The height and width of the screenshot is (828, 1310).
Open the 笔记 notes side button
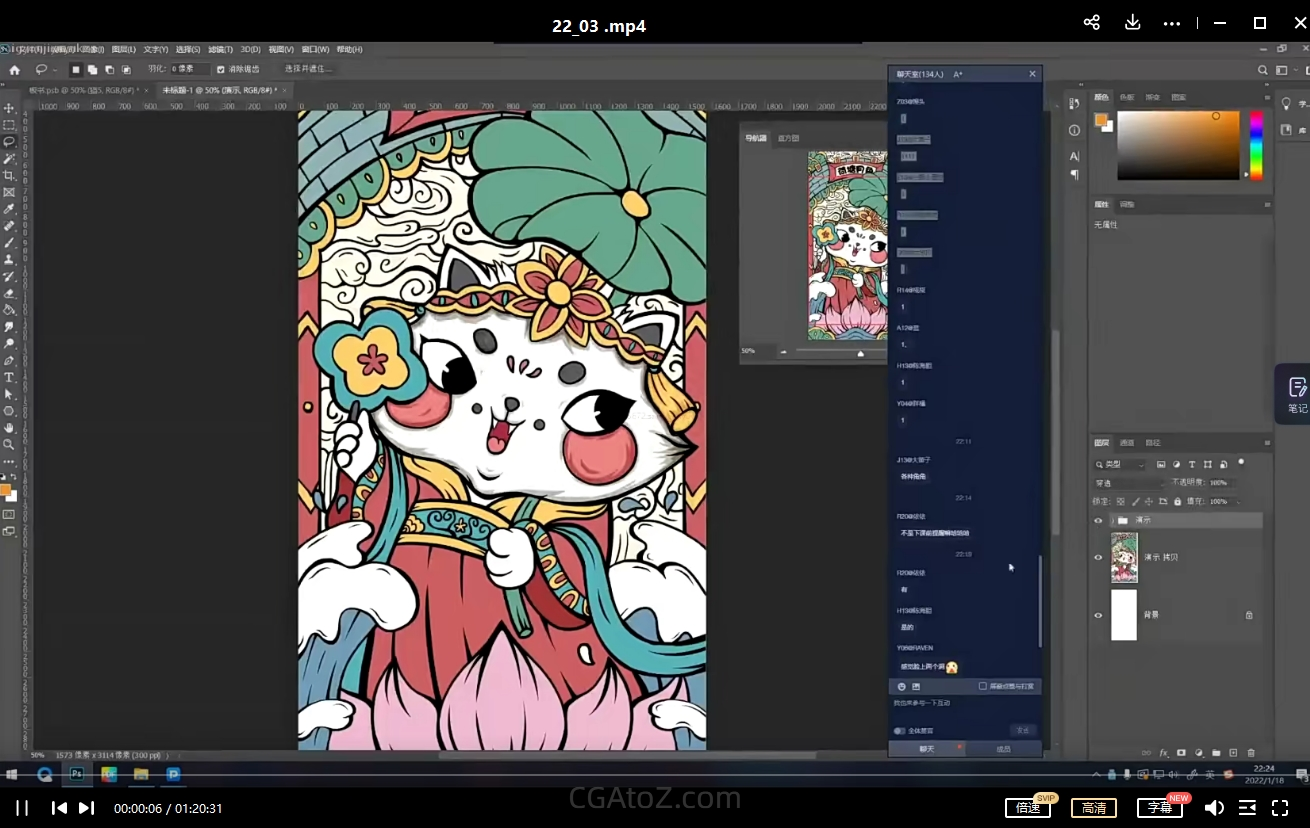(x=1297, y=394)
